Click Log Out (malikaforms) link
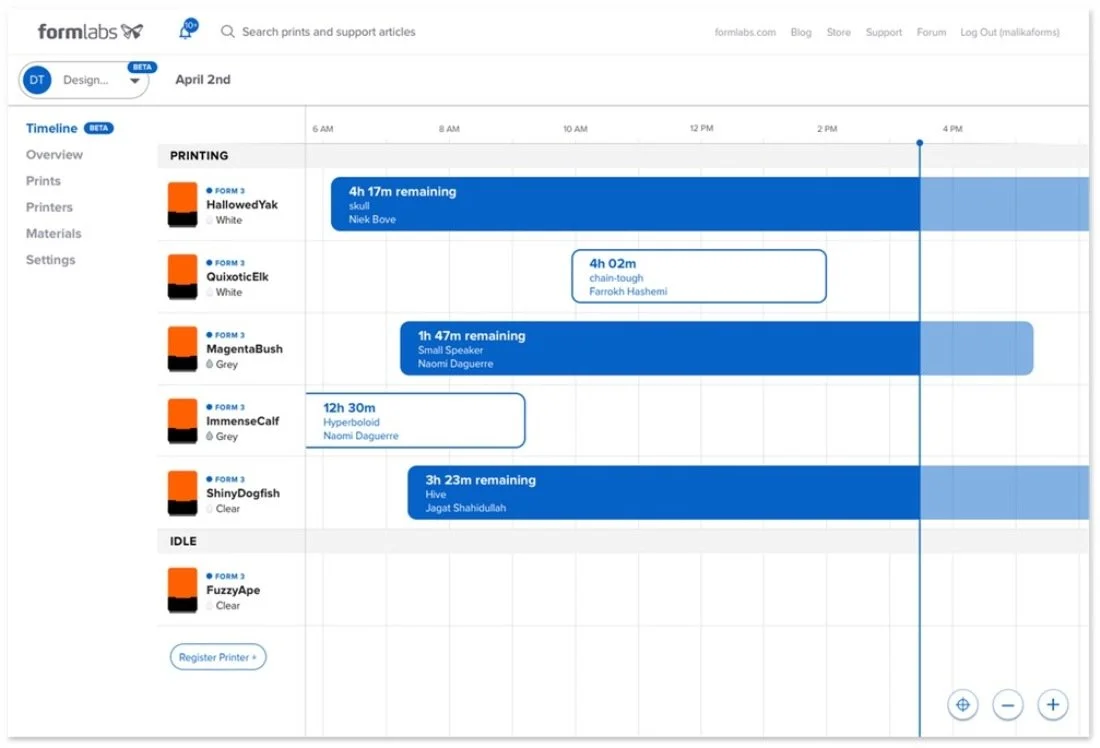The image size is (1100, 748). tap(1010, 32)
